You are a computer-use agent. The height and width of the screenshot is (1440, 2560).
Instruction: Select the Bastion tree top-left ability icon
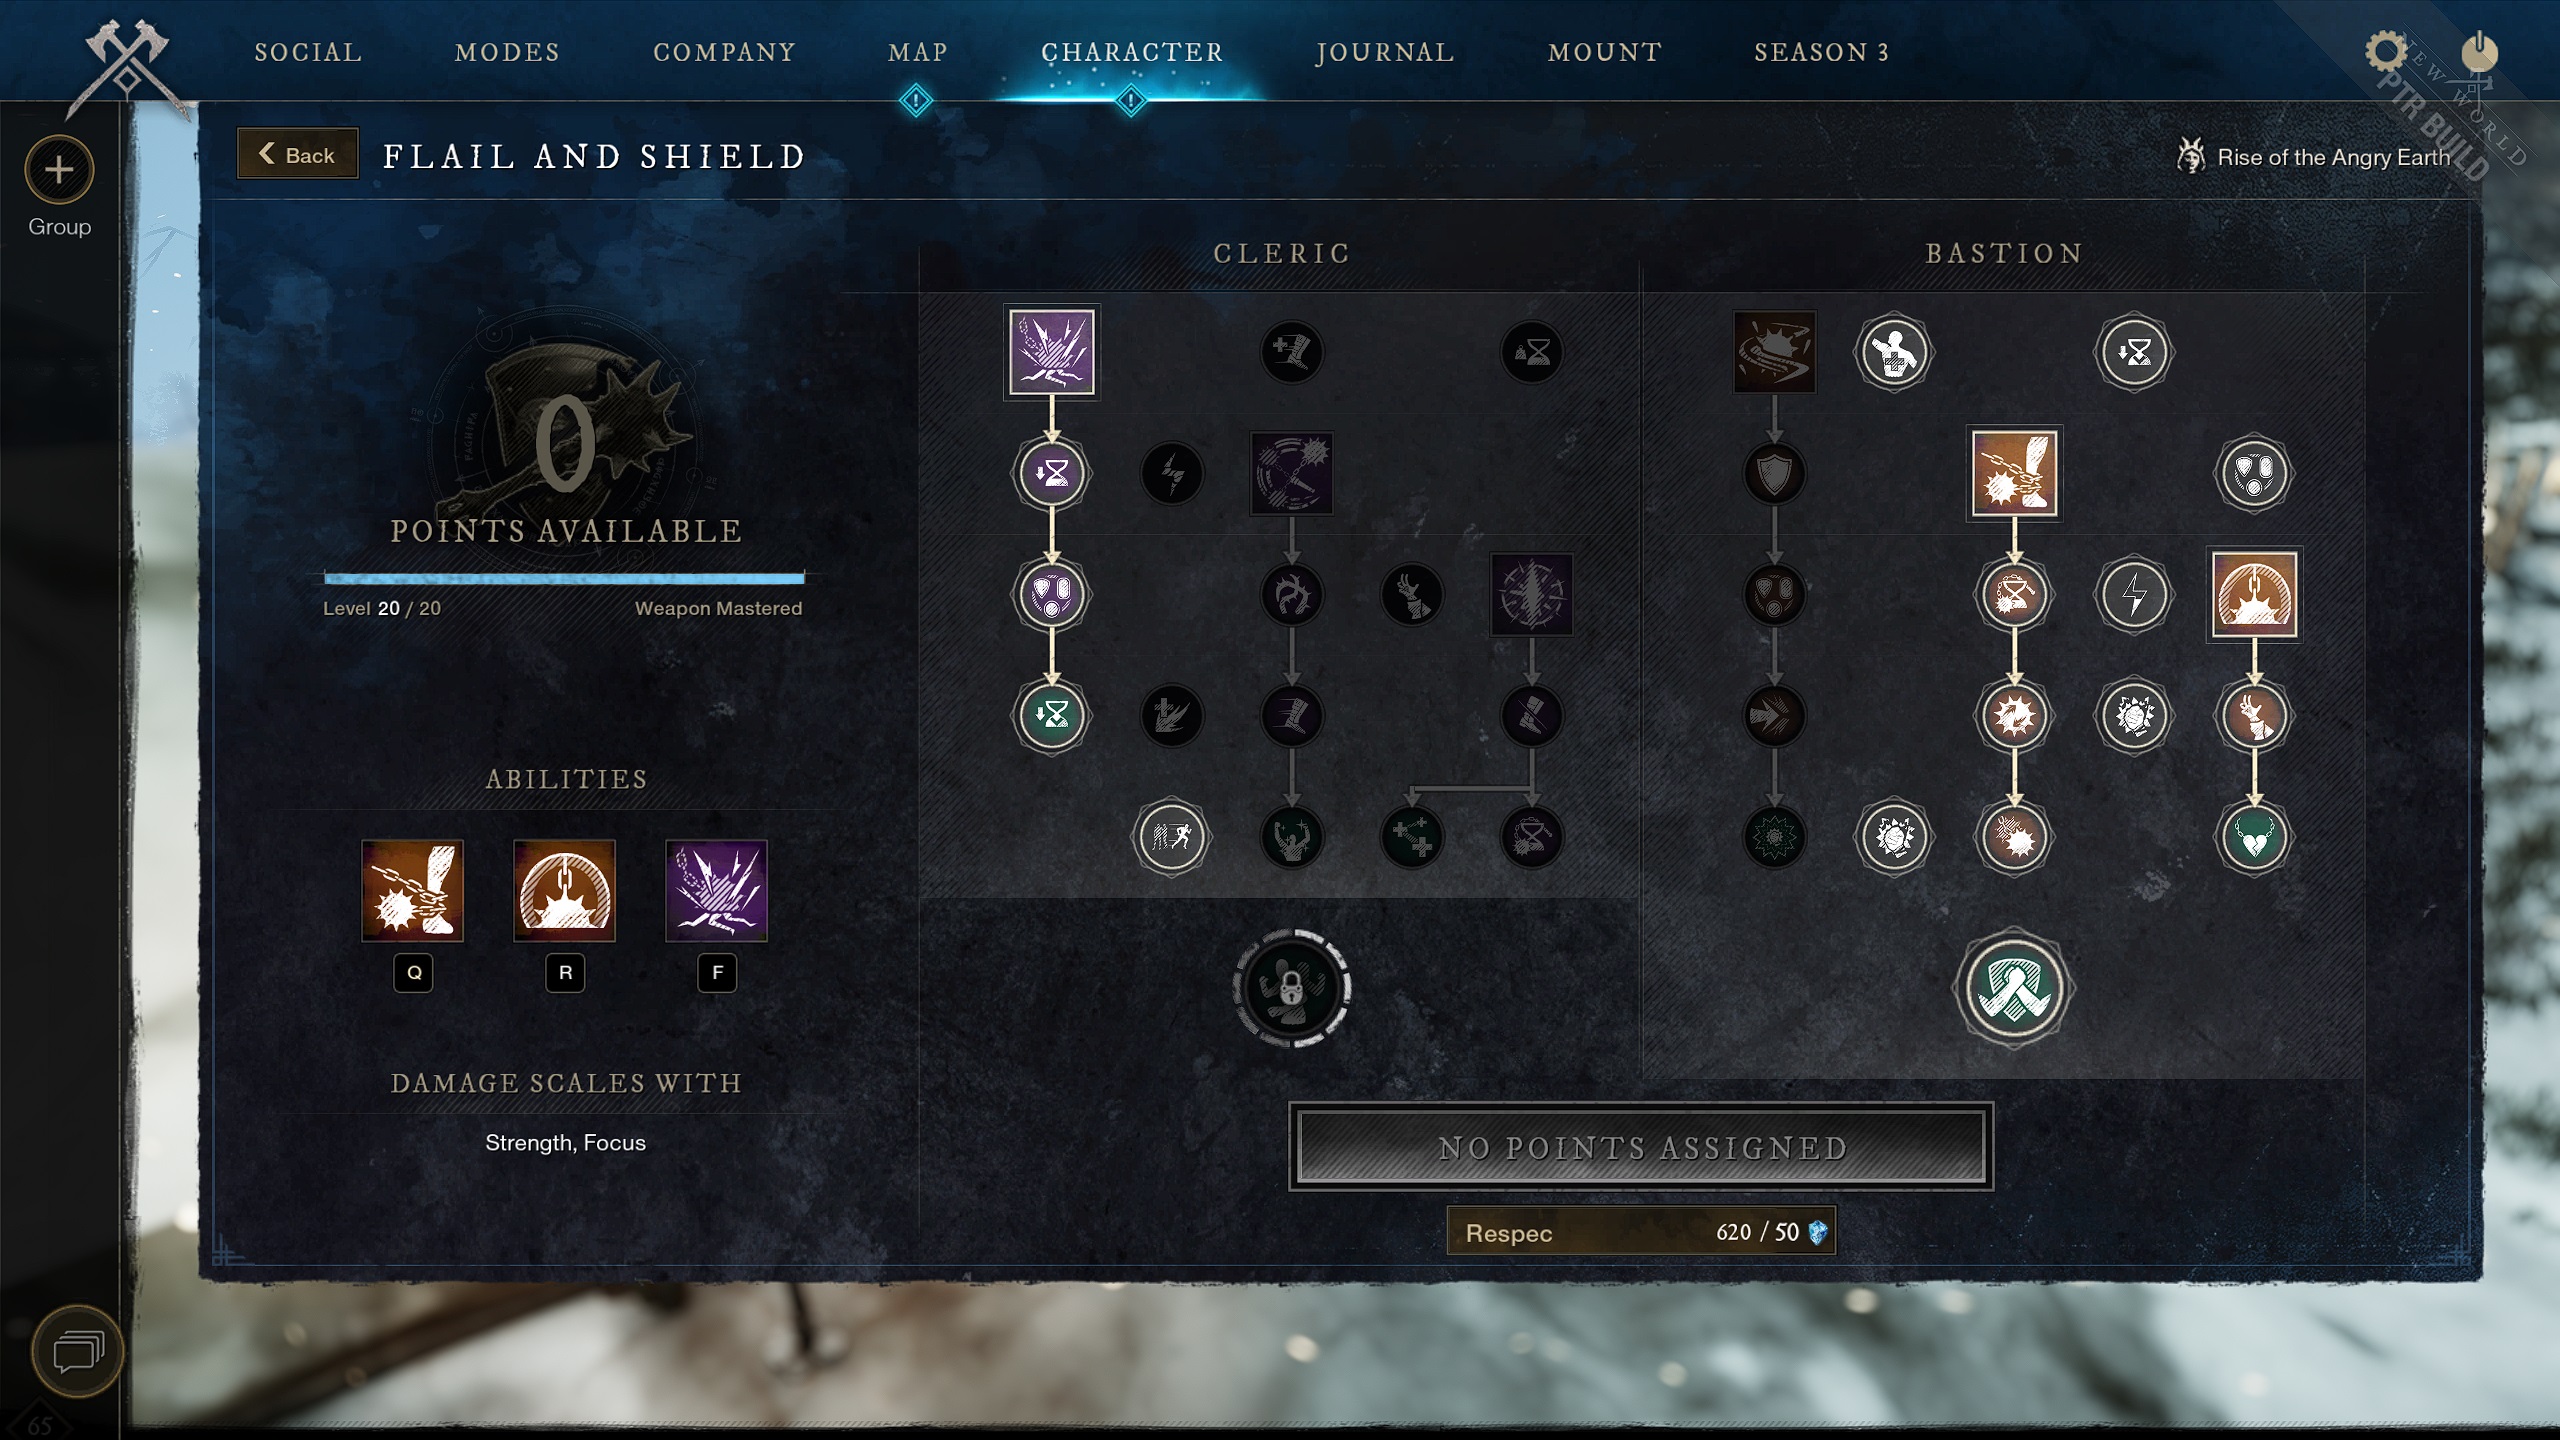pyautogui.click(x=1774, y=350)
